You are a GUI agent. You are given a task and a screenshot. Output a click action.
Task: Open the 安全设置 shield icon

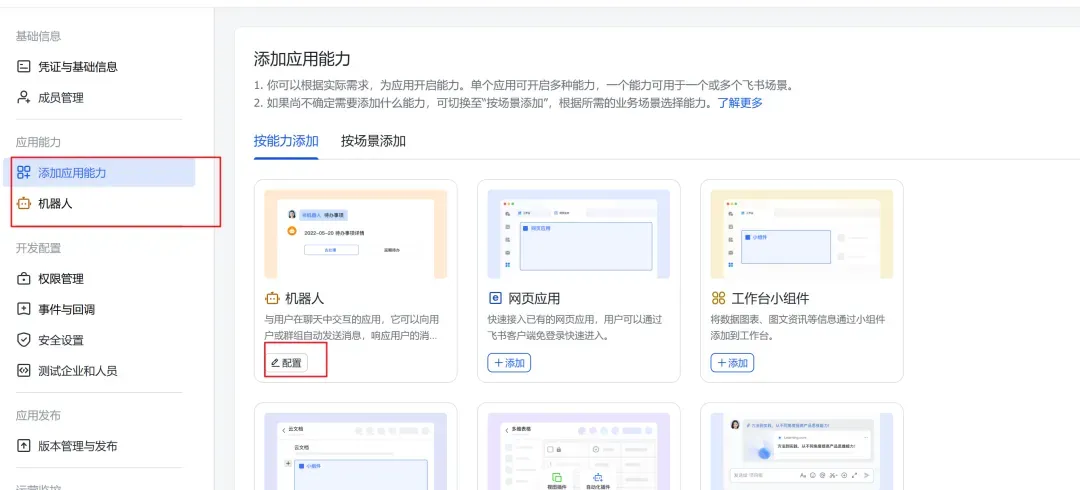(23, 340)
